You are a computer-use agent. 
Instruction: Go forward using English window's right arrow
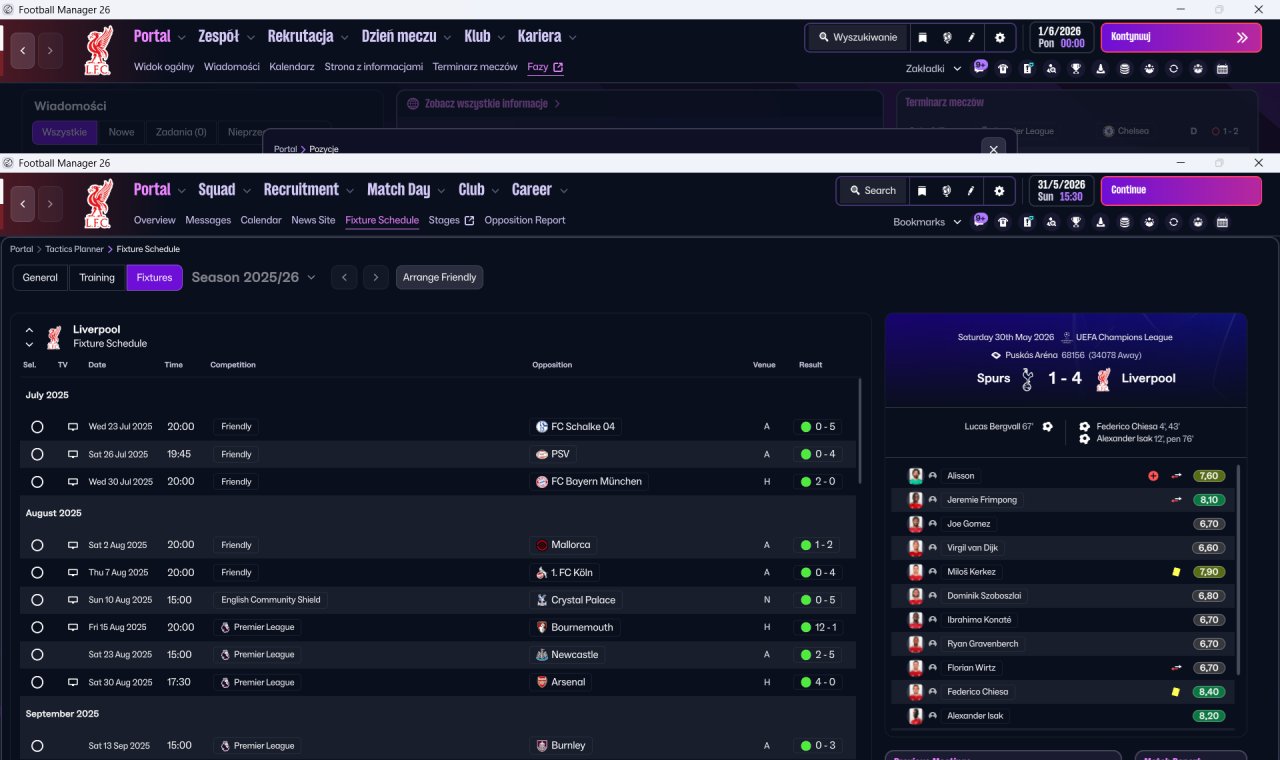(x=50, y=203)
